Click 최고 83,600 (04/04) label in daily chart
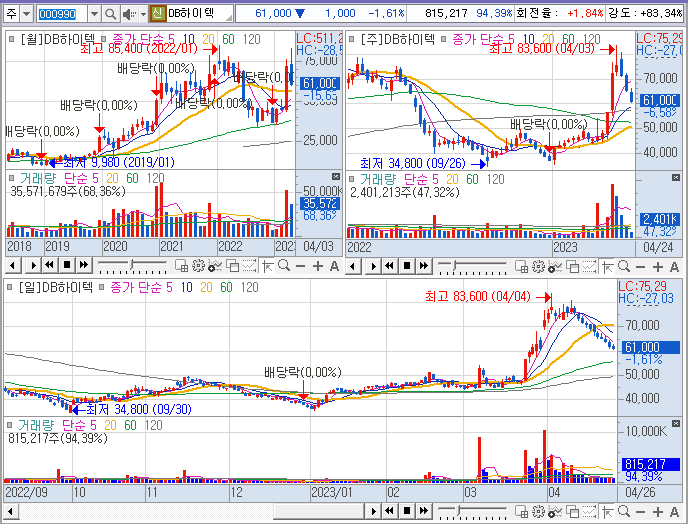The height and width of the screenshot is (524, 688). (478, 297)
